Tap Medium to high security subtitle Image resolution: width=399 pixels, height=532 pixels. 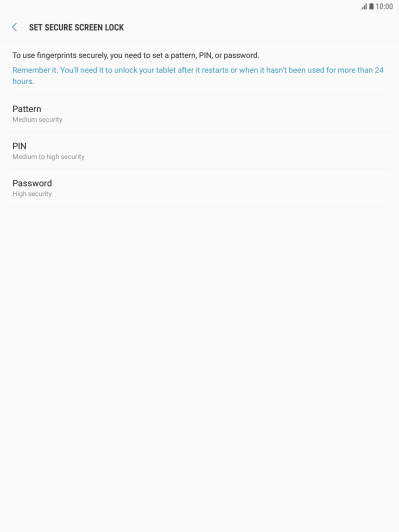49,156
